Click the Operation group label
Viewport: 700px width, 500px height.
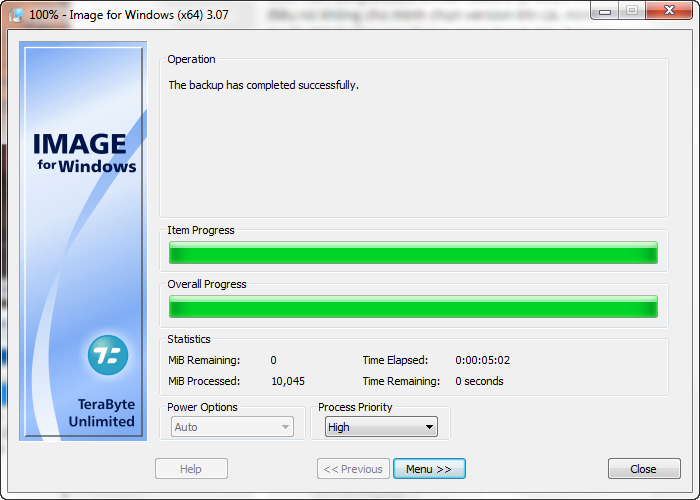coord(191,59)
